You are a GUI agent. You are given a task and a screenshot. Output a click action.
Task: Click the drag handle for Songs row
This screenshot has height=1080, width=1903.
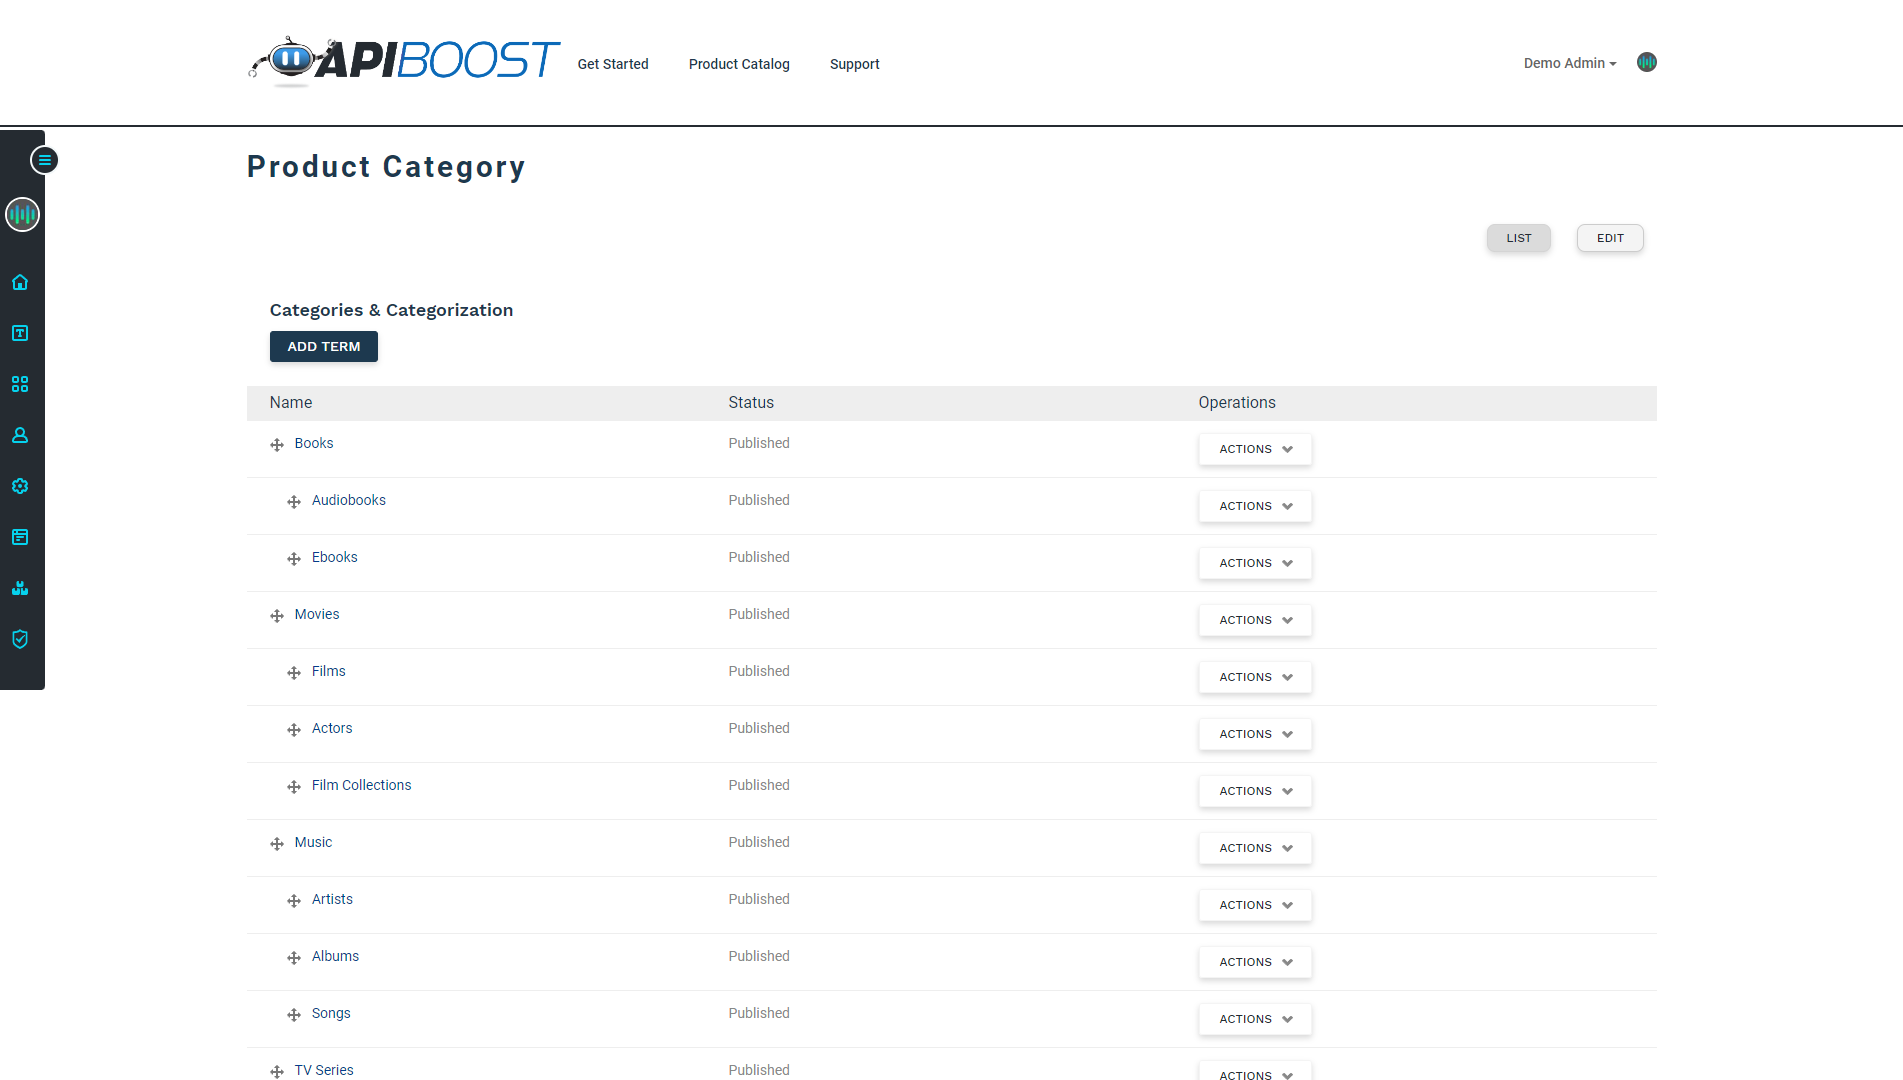point(294,1015)
